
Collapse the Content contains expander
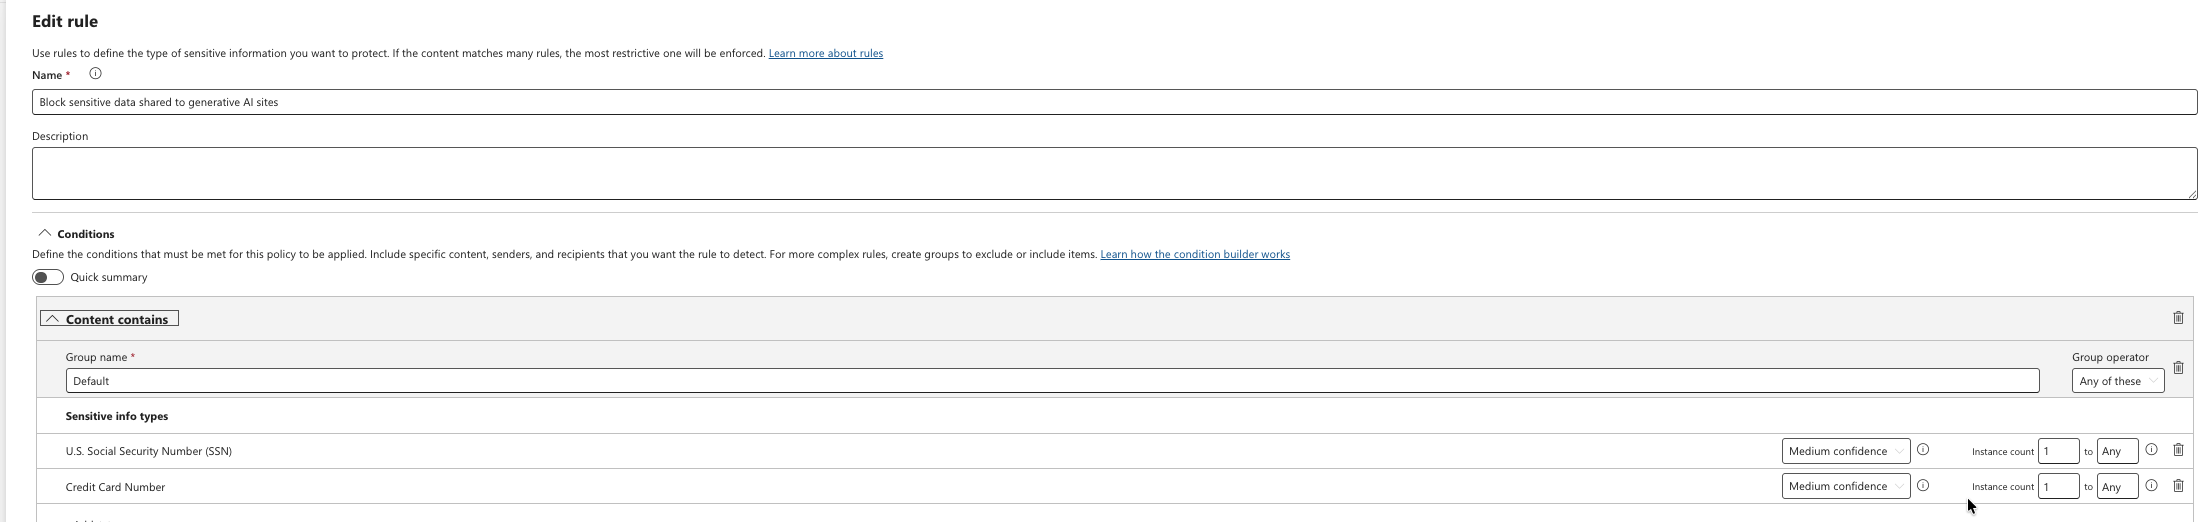(109, 319)
